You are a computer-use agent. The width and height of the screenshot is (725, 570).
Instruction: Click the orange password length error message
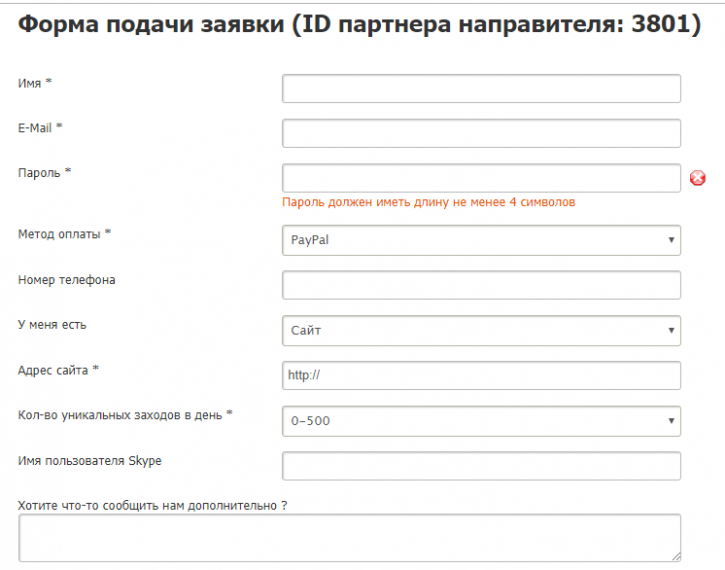(429, 202)
